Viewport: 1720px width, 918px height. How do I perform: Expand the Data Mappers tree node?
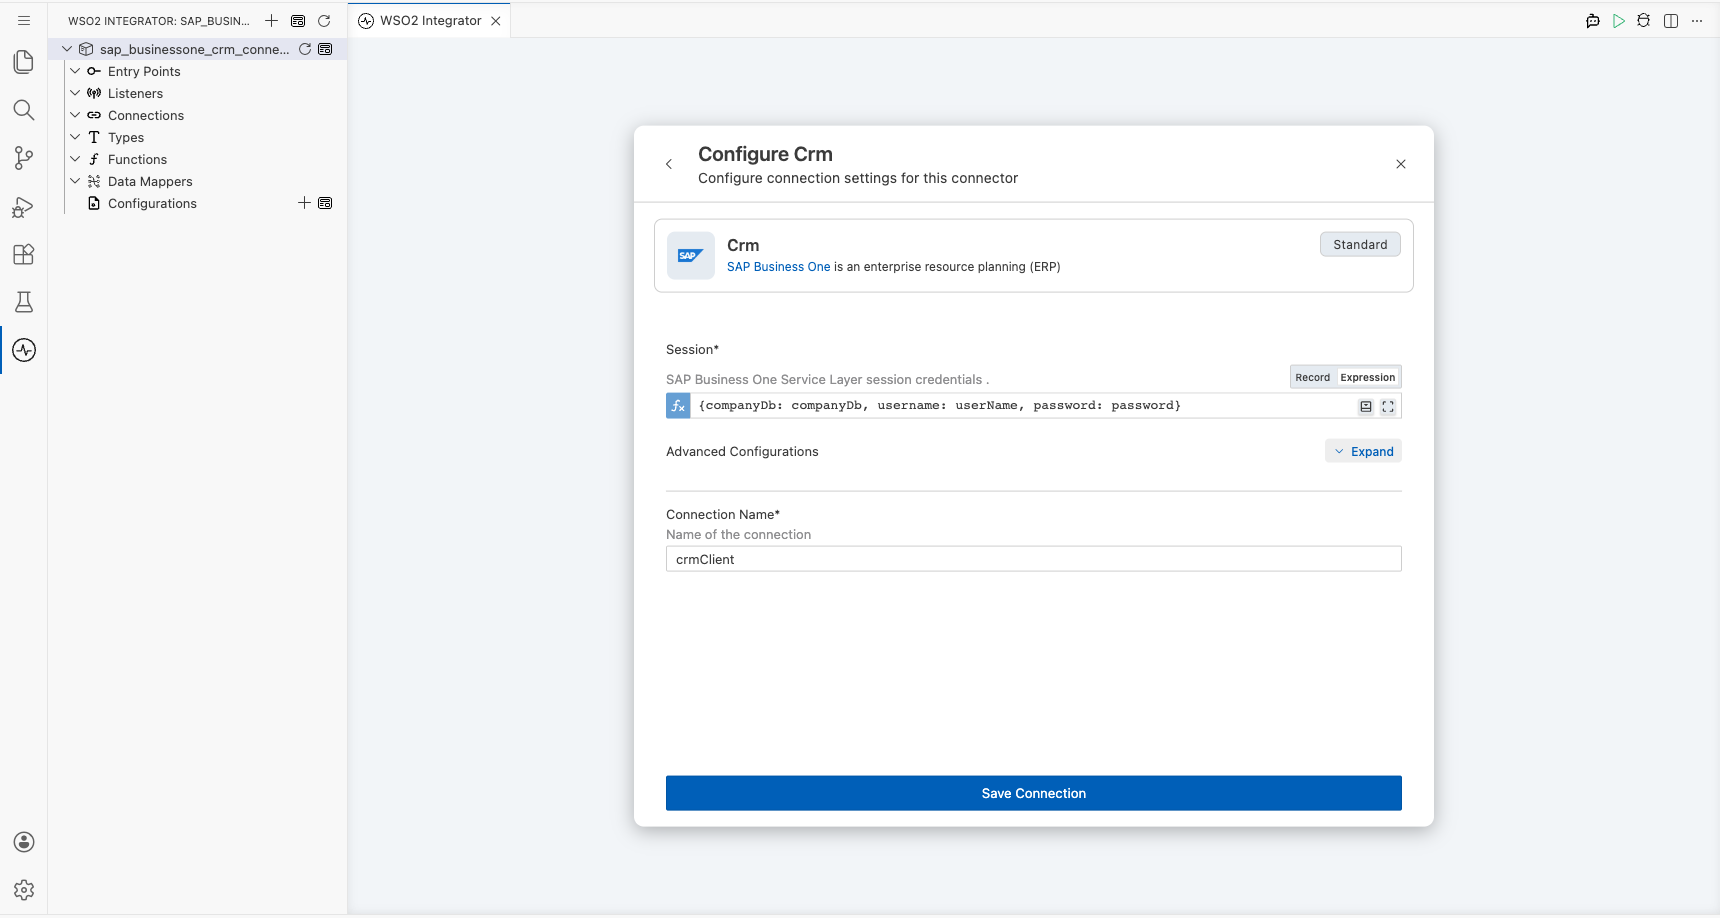[x=75, y=181]
